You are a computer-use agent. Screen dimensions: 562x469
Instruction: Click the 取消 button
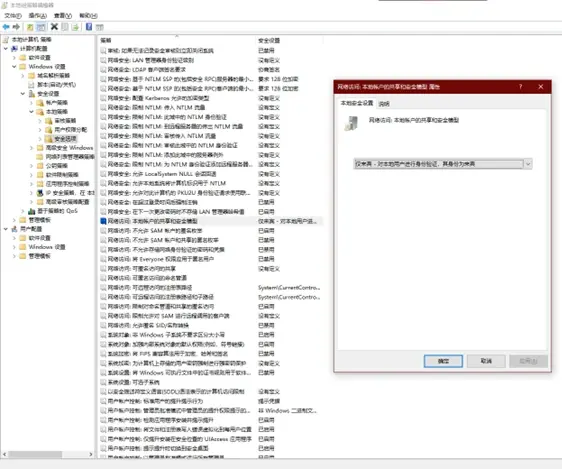tap(486, 361)
